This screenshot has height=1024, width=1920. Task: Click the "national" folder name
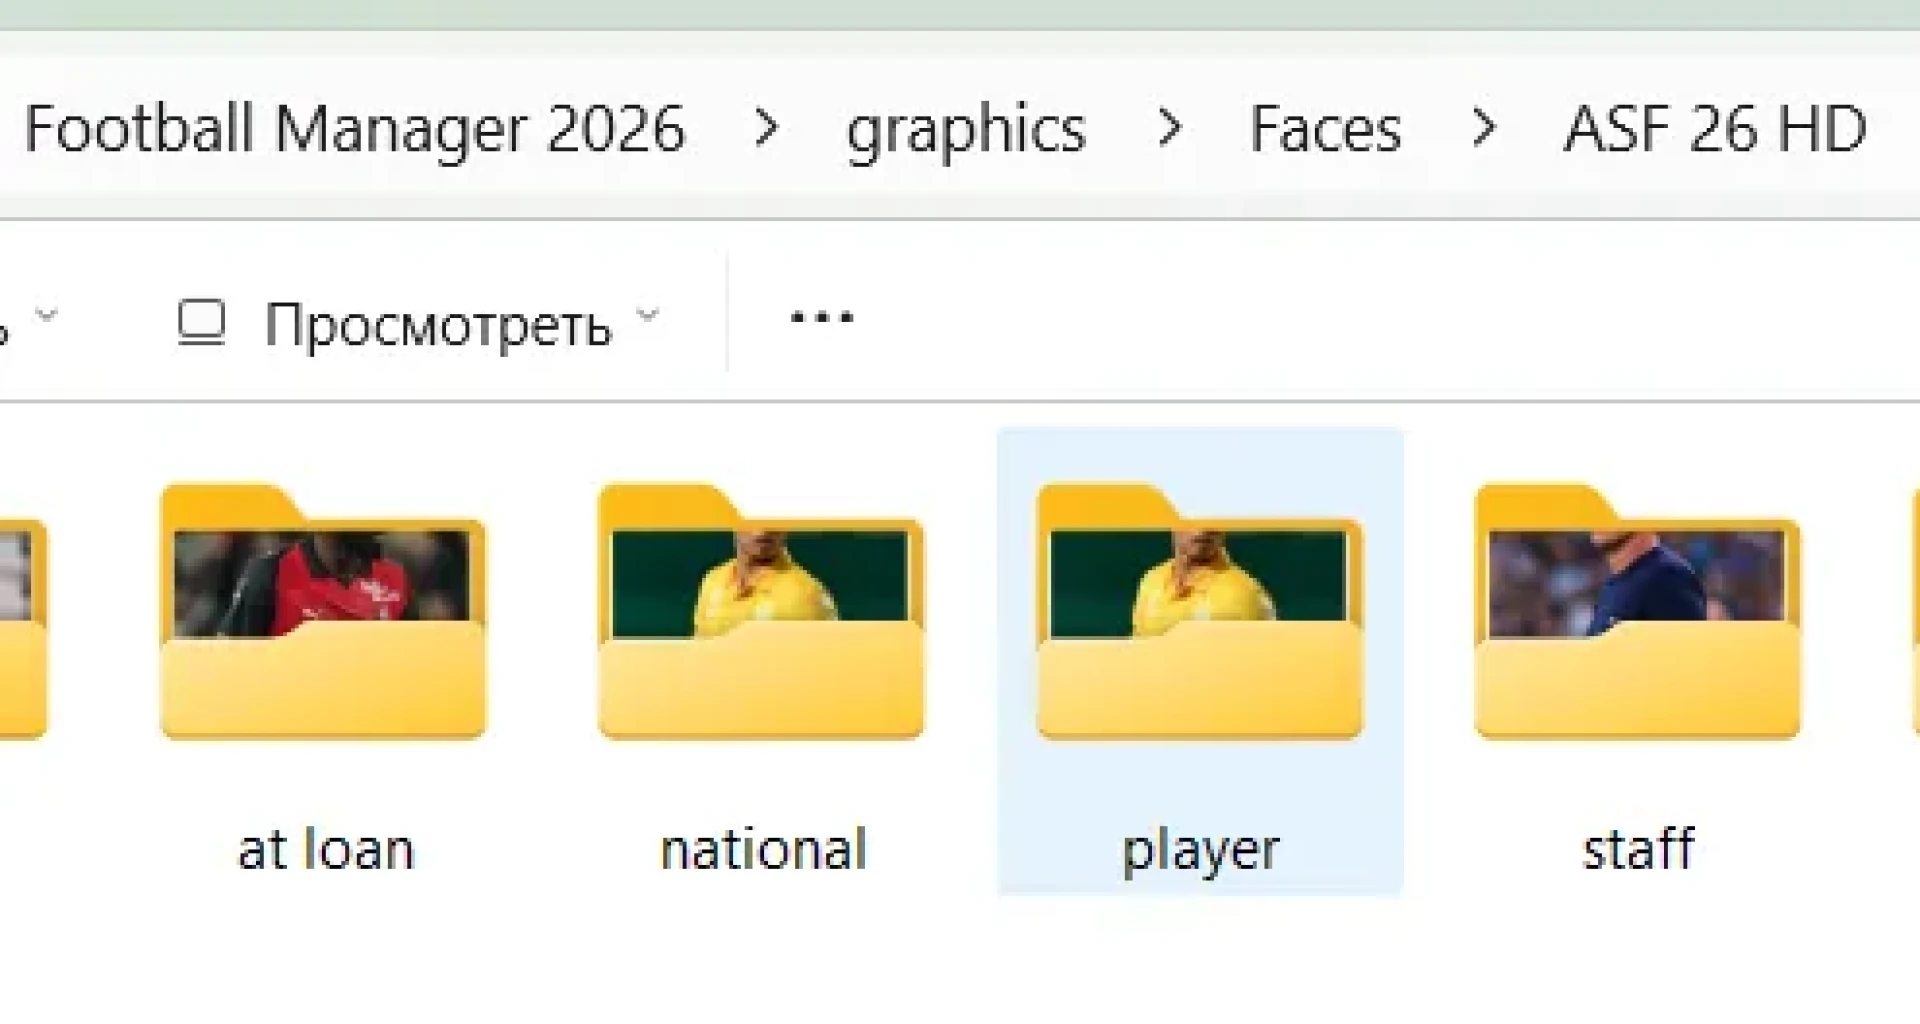tap(763, 850)
